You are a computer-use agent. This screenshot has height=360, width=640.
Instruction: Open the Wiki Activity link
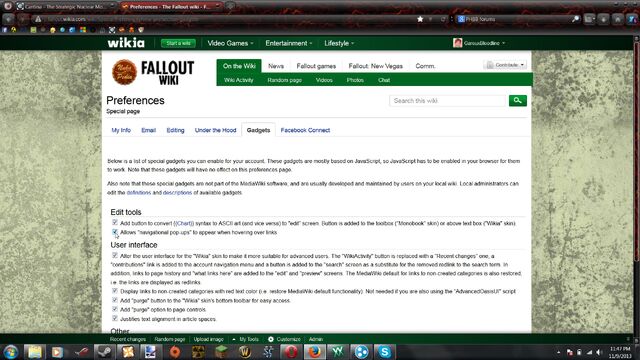click(x=239, y=80)
